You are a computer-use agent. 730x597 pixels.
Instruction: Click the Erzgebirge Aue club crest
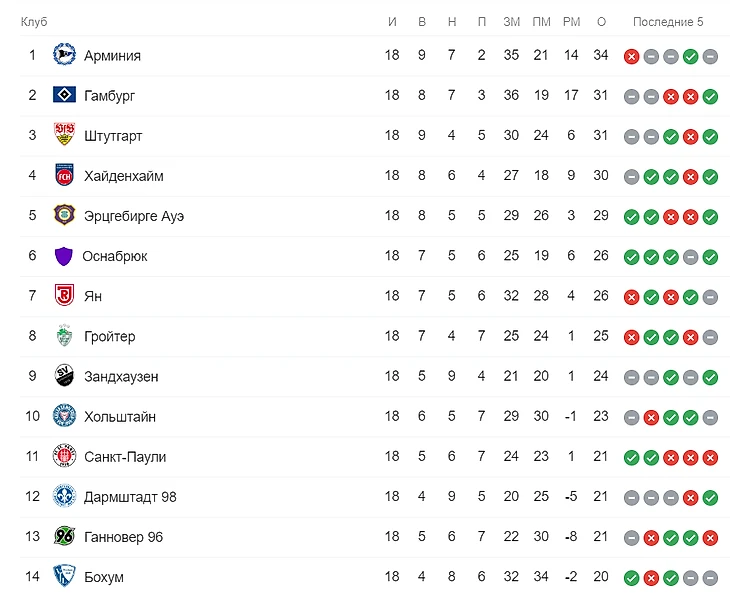64,216
